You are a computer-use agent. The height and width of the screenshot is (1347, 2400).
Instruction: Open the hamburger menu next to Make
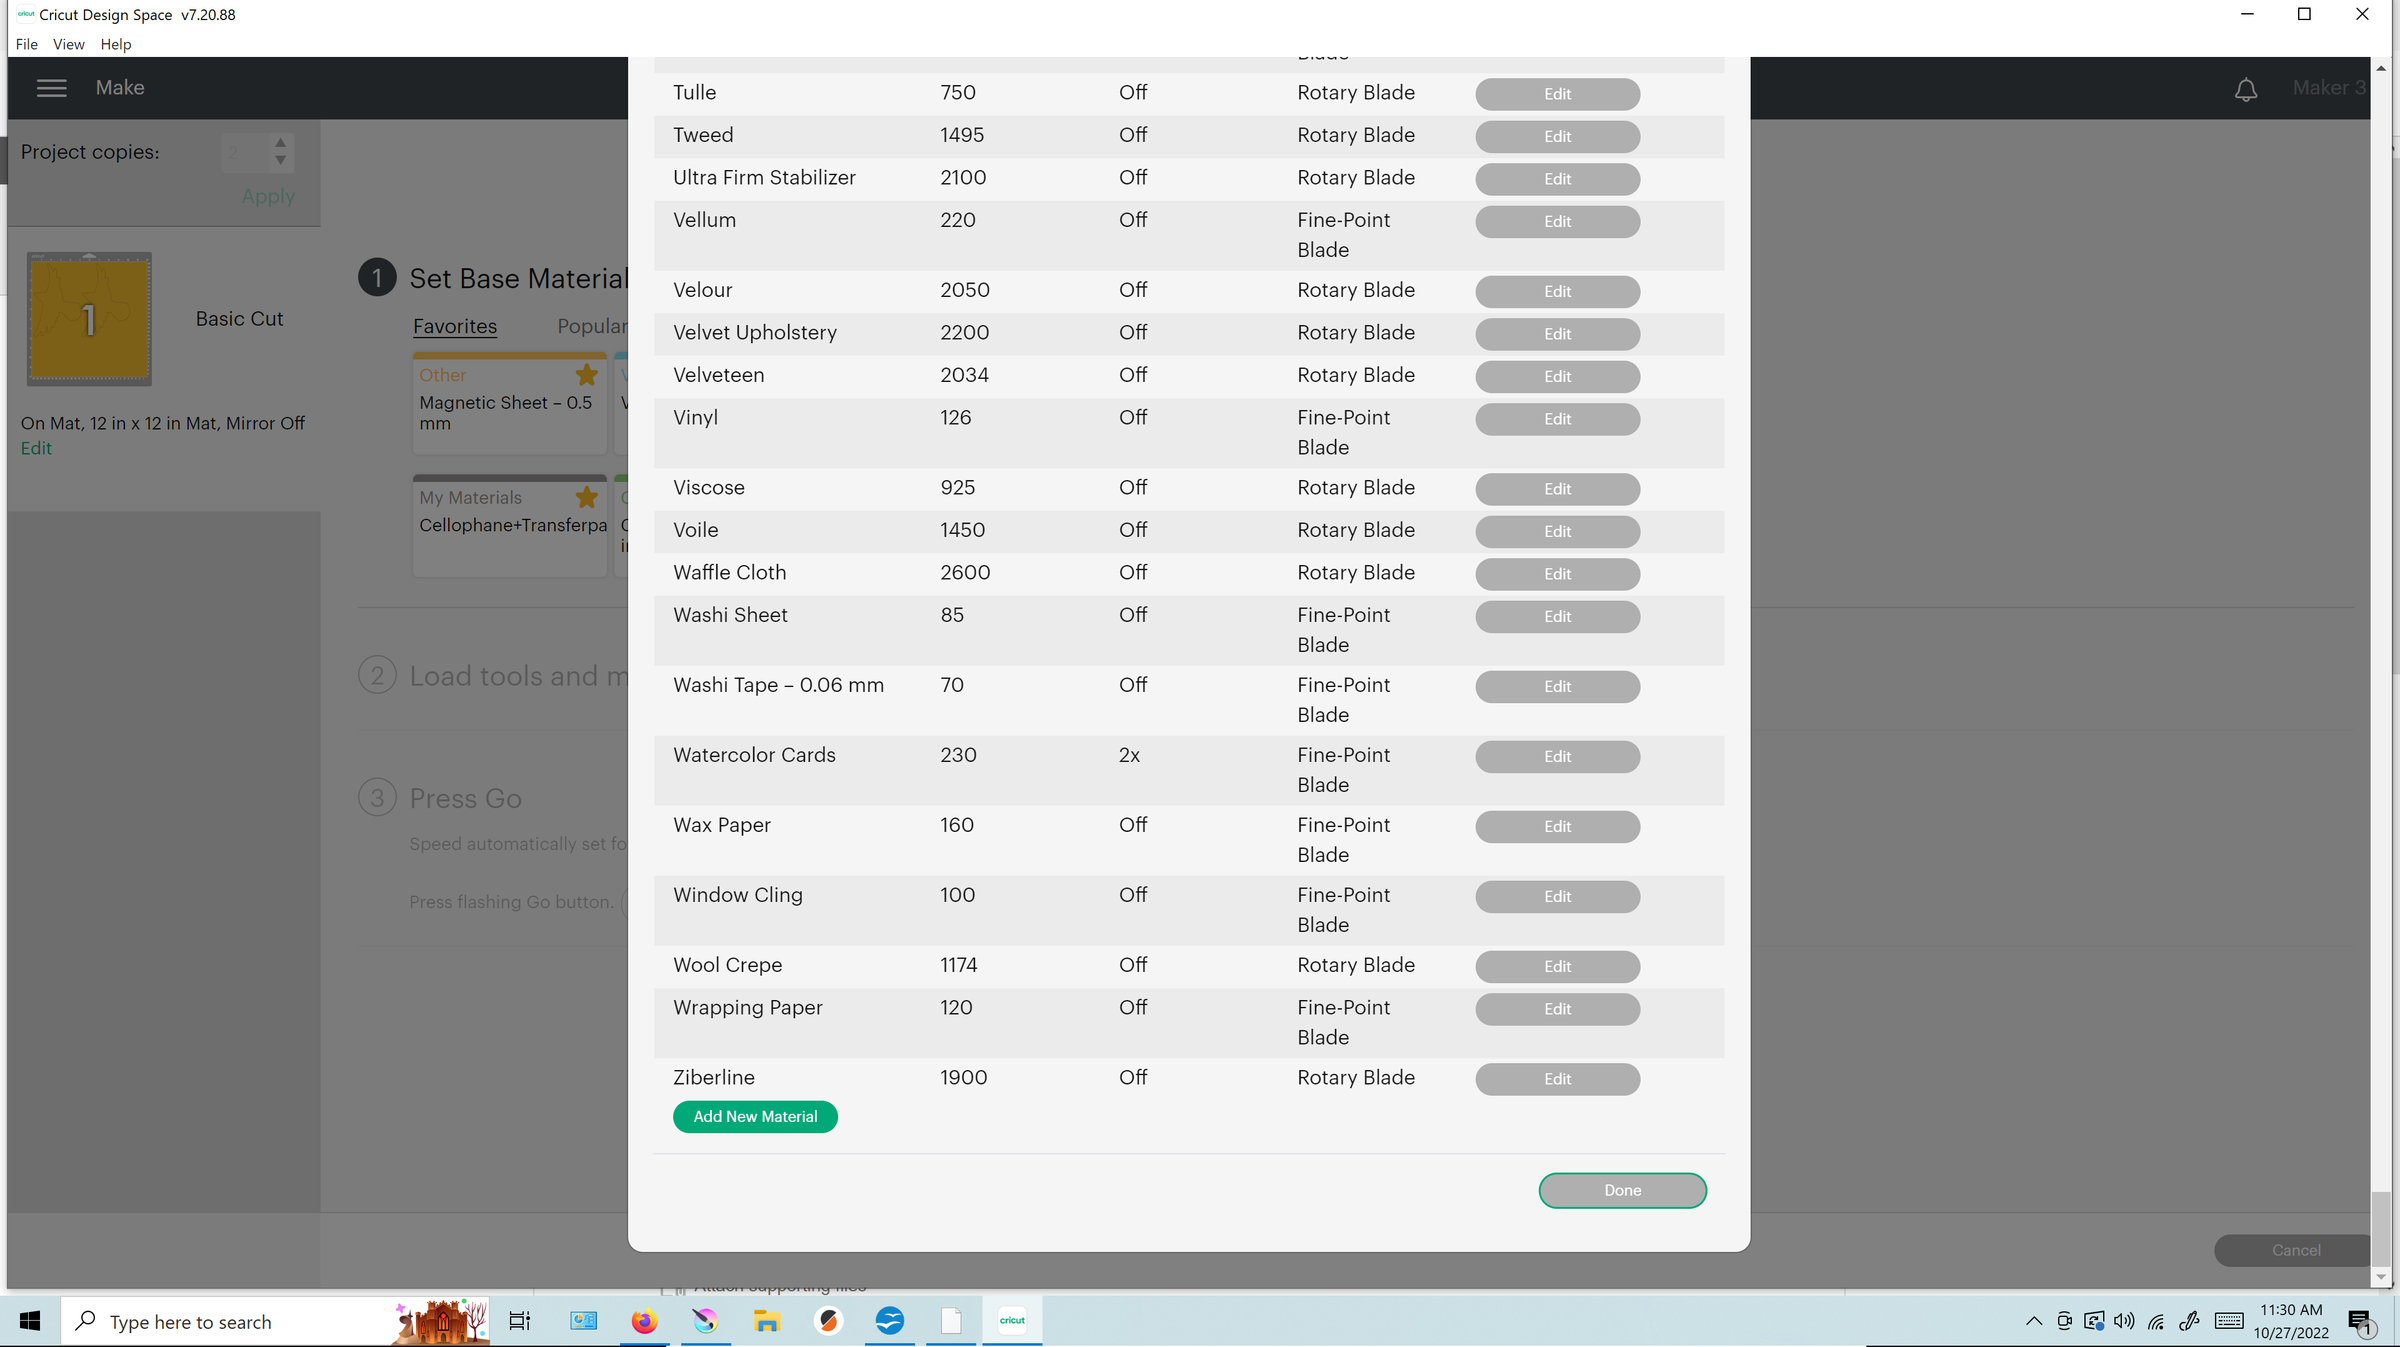point(51,88)
